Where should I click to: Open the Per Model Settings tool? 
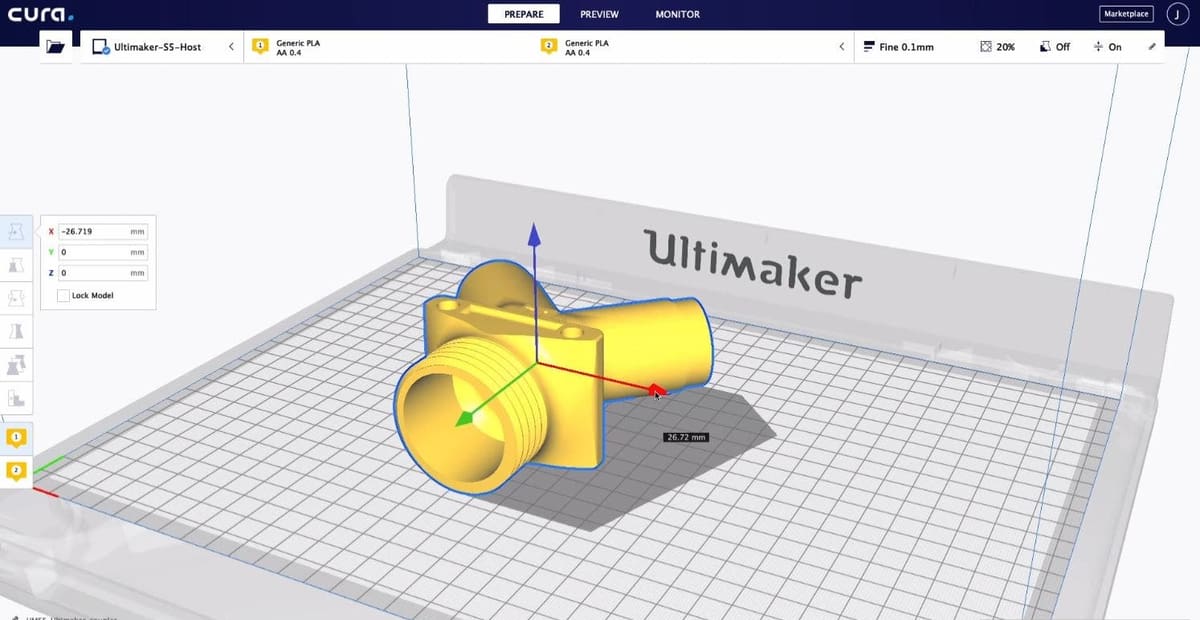point(16,365)
